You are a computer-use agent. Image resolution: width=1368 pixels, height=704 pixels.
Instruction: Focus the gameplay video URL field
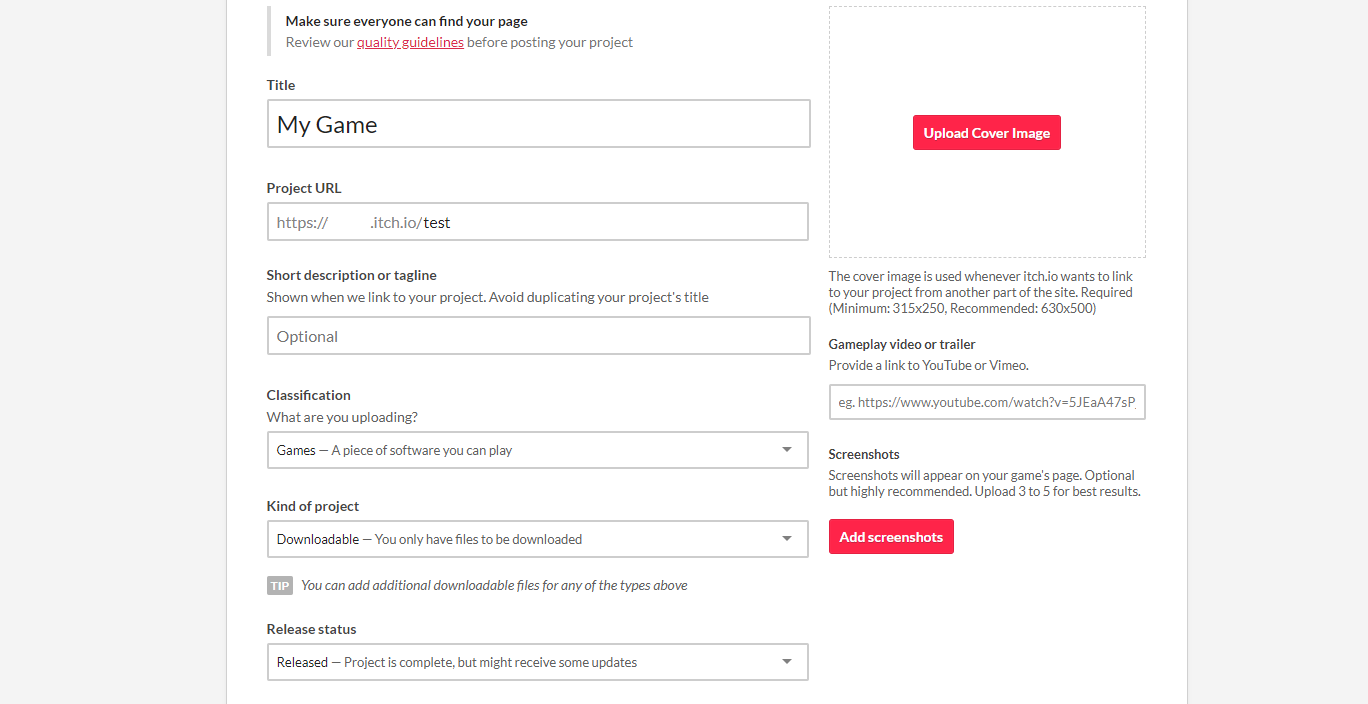tap(986, 402)
